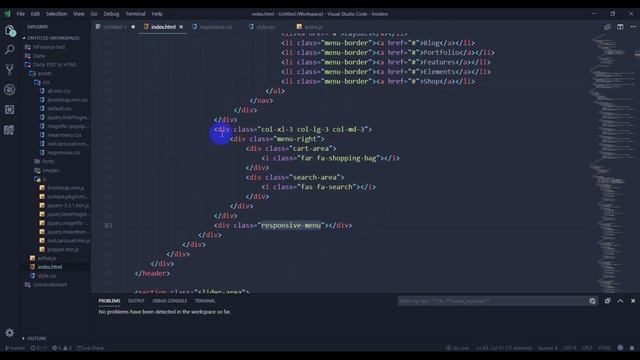The height and width of the screenshot is (360, 640).
Task: Select the Output panel tab
Action: coord(136,301)
